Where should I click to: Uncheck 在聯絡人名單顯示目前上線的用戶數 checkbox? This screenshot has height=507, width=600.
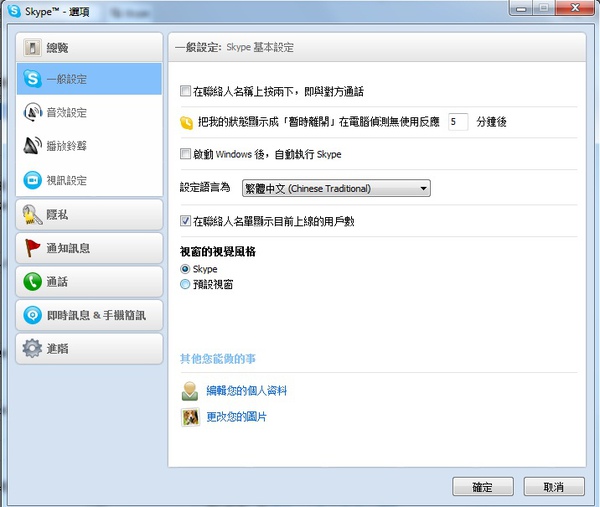(185, 221)
